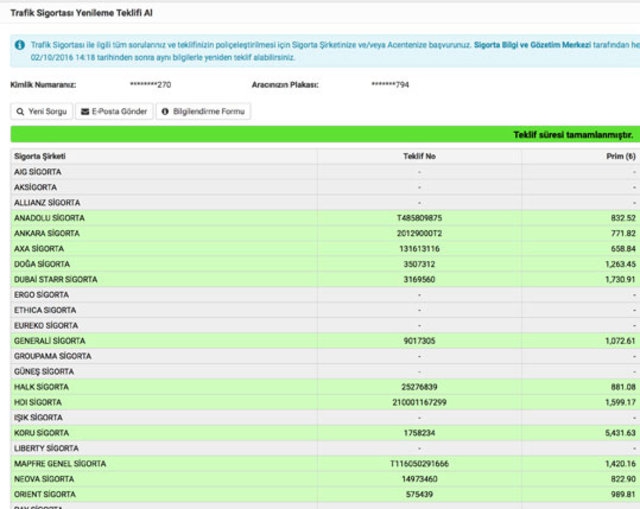Select the GENERALİ SİGORTA row
This screenshot has width=640, height=509.
(x=325, y=341)
